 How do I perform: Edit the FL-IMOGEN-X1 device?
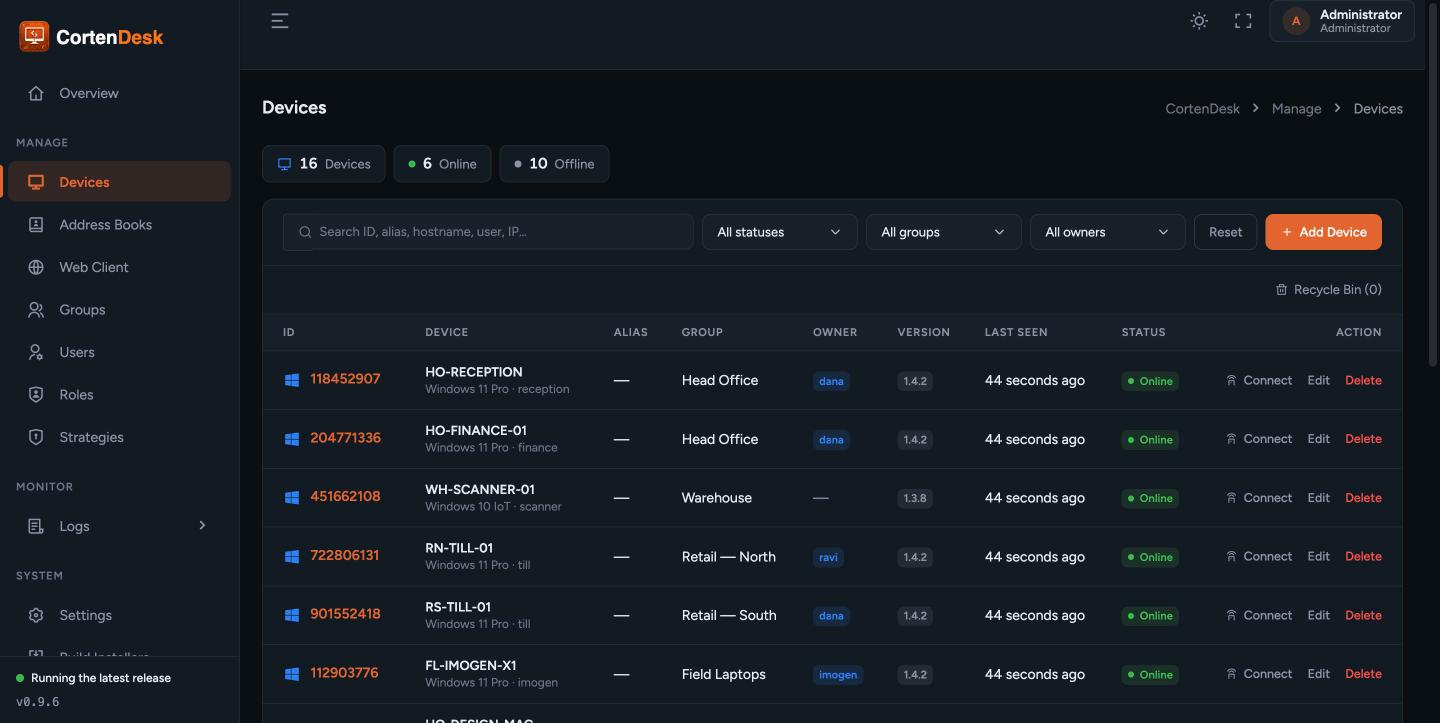1318,674
